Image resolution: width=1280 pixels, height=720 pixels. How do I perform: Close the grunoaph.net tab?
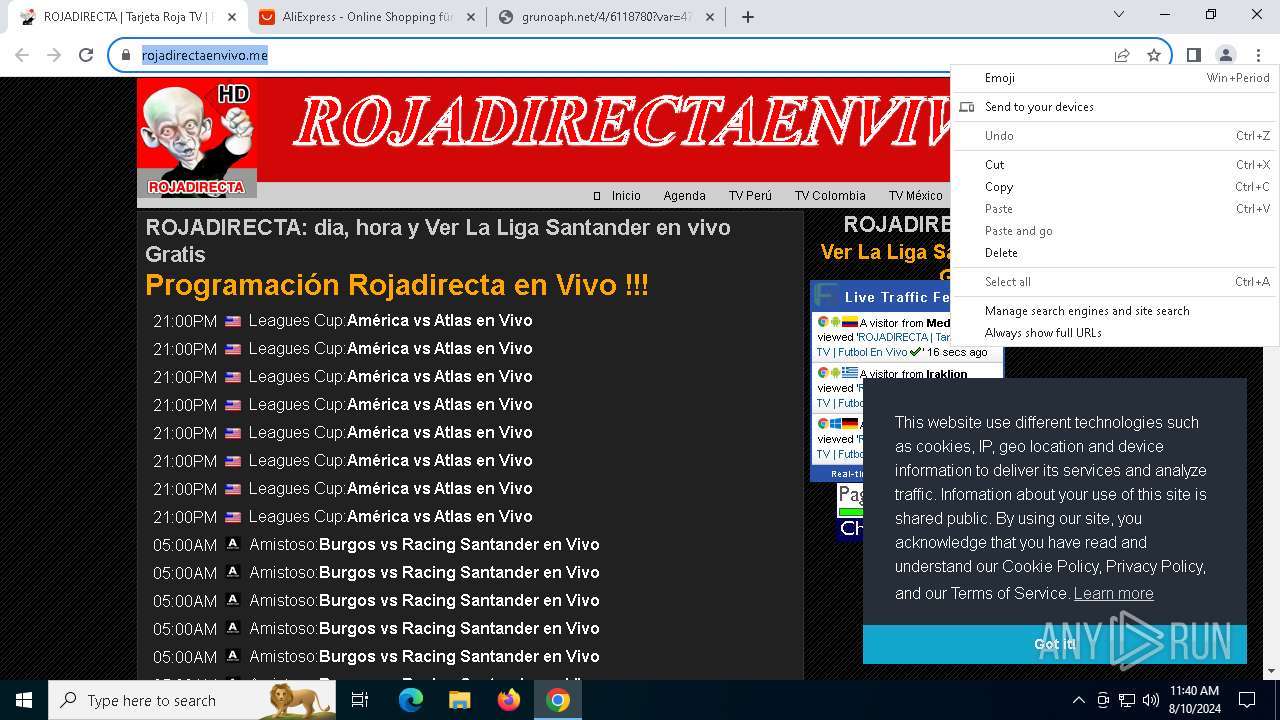pos(710,17)
